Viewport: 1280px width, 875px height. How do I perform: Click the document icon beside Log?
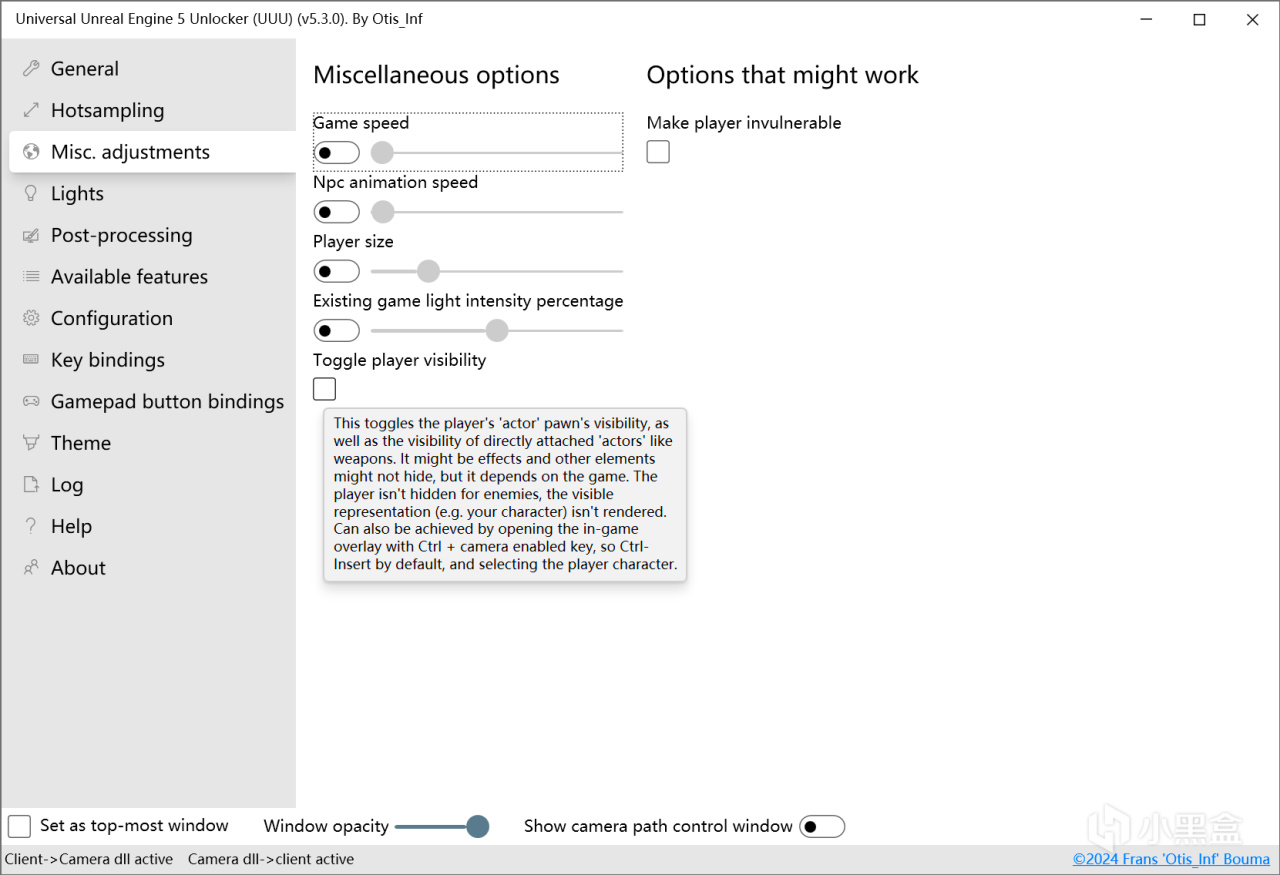tap(31, 484)
